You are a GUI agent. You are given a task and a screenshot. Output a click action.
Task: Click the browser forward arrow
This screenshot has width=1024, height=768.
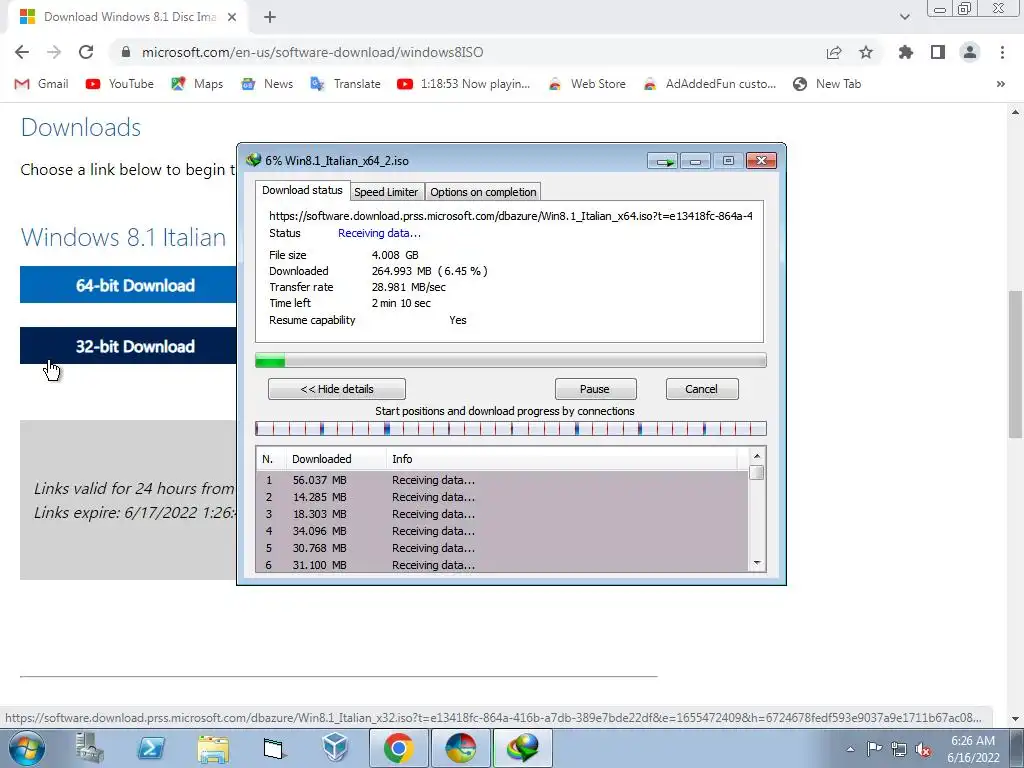54,52
